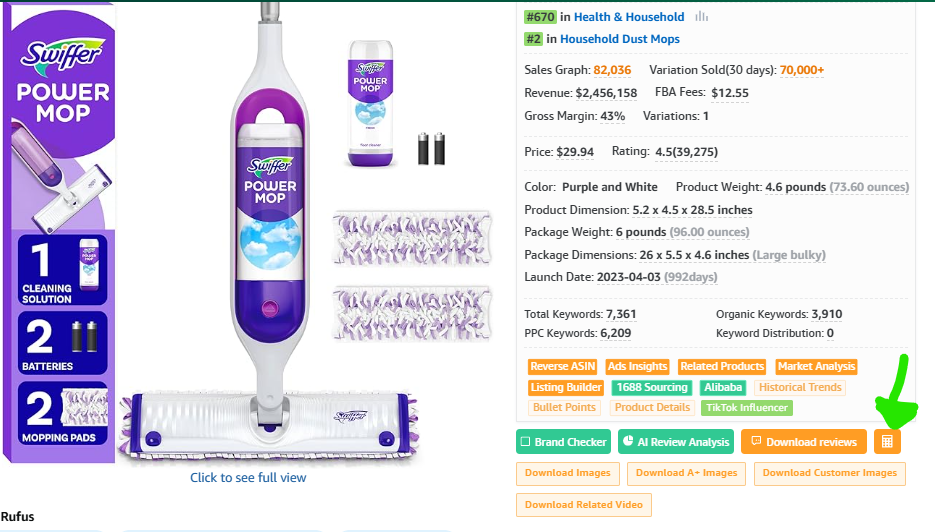Click the bar chart icon beside Health & Household
935x532 pixels.
[701, 17]
